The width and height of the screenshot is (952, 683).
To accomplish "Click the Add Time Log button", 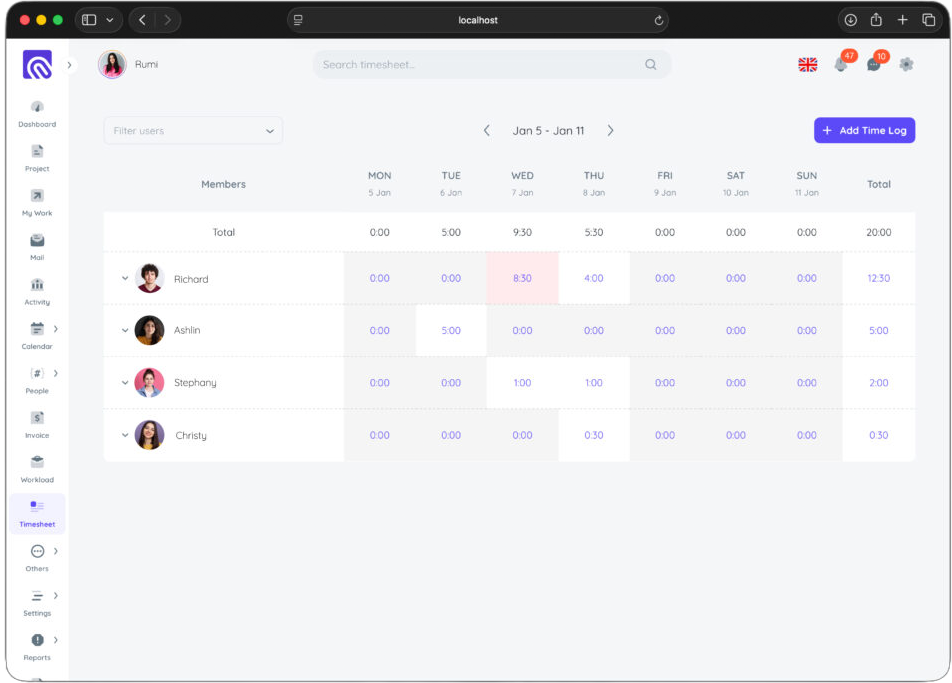I will (865, 131).
